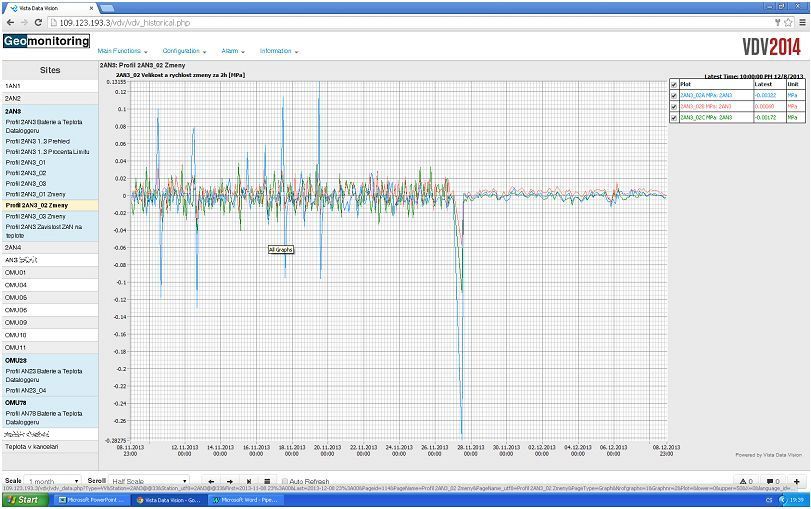Uncheck the 2AN3_02A MPa plot checkbox
The height and width of the screenshot is (509, 811).
click(x=673, y=96)
